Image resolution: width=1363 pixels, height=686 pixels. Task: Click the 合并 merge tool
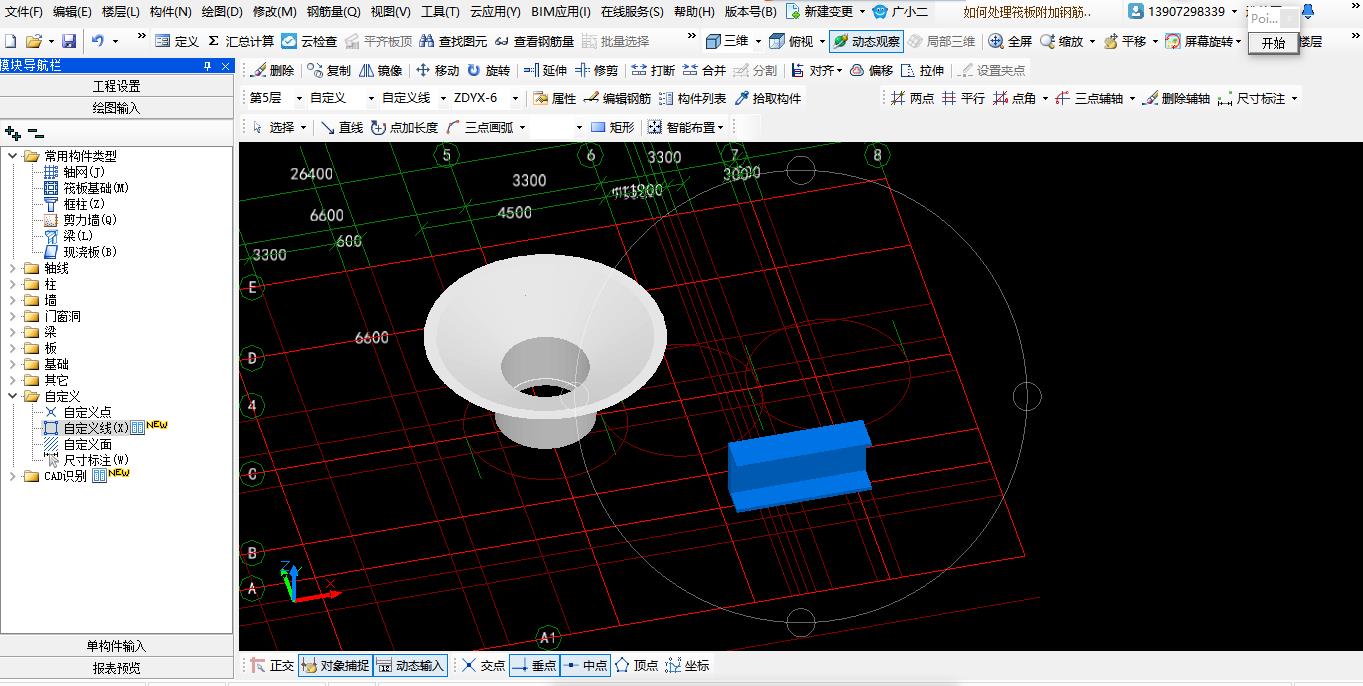point(704,71)
